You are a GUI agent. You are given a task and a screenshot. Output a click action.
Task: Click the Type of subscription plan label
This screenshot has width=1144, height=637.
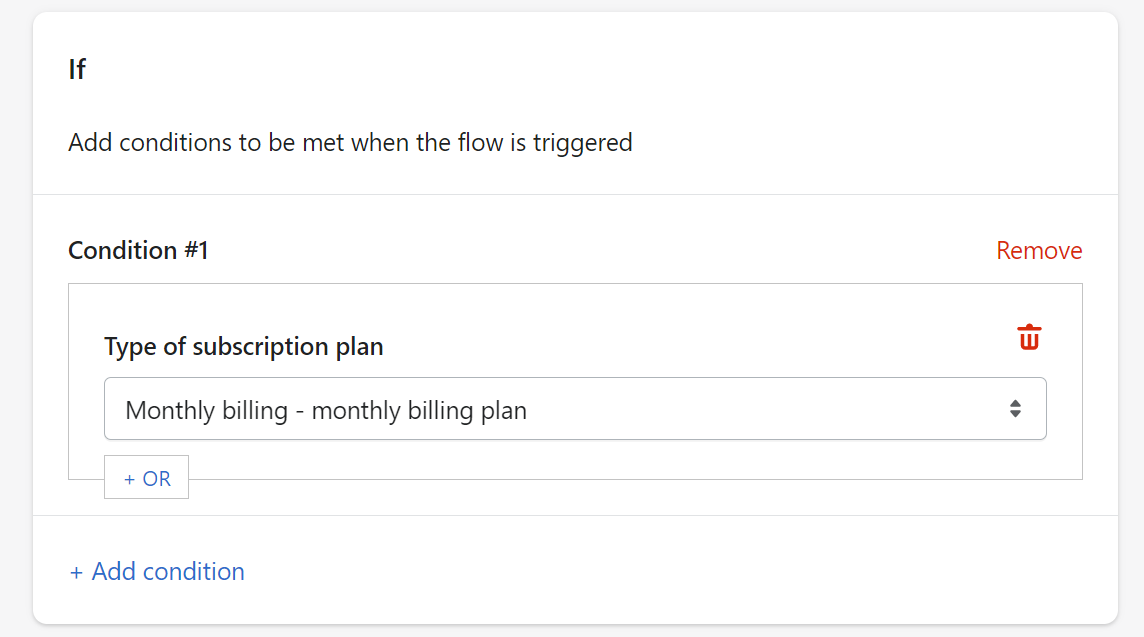point(244,347)
